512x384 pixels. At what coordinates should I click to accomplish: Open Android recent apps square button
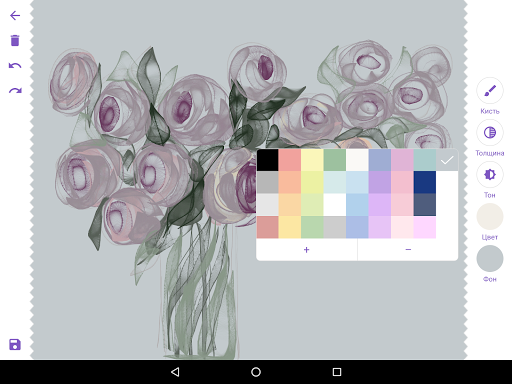coord(337,372)
